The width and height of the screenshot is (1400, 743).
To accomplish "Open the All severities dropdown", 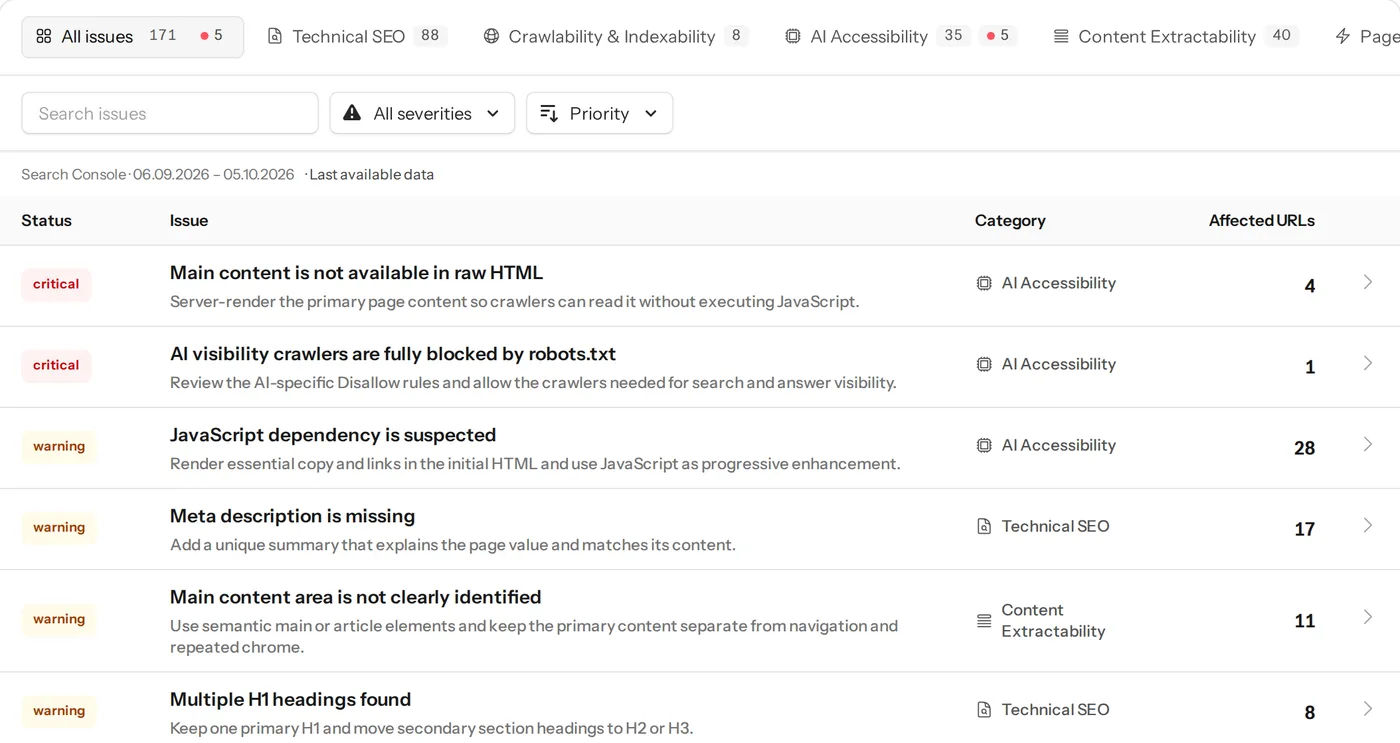I will (422, 113).
